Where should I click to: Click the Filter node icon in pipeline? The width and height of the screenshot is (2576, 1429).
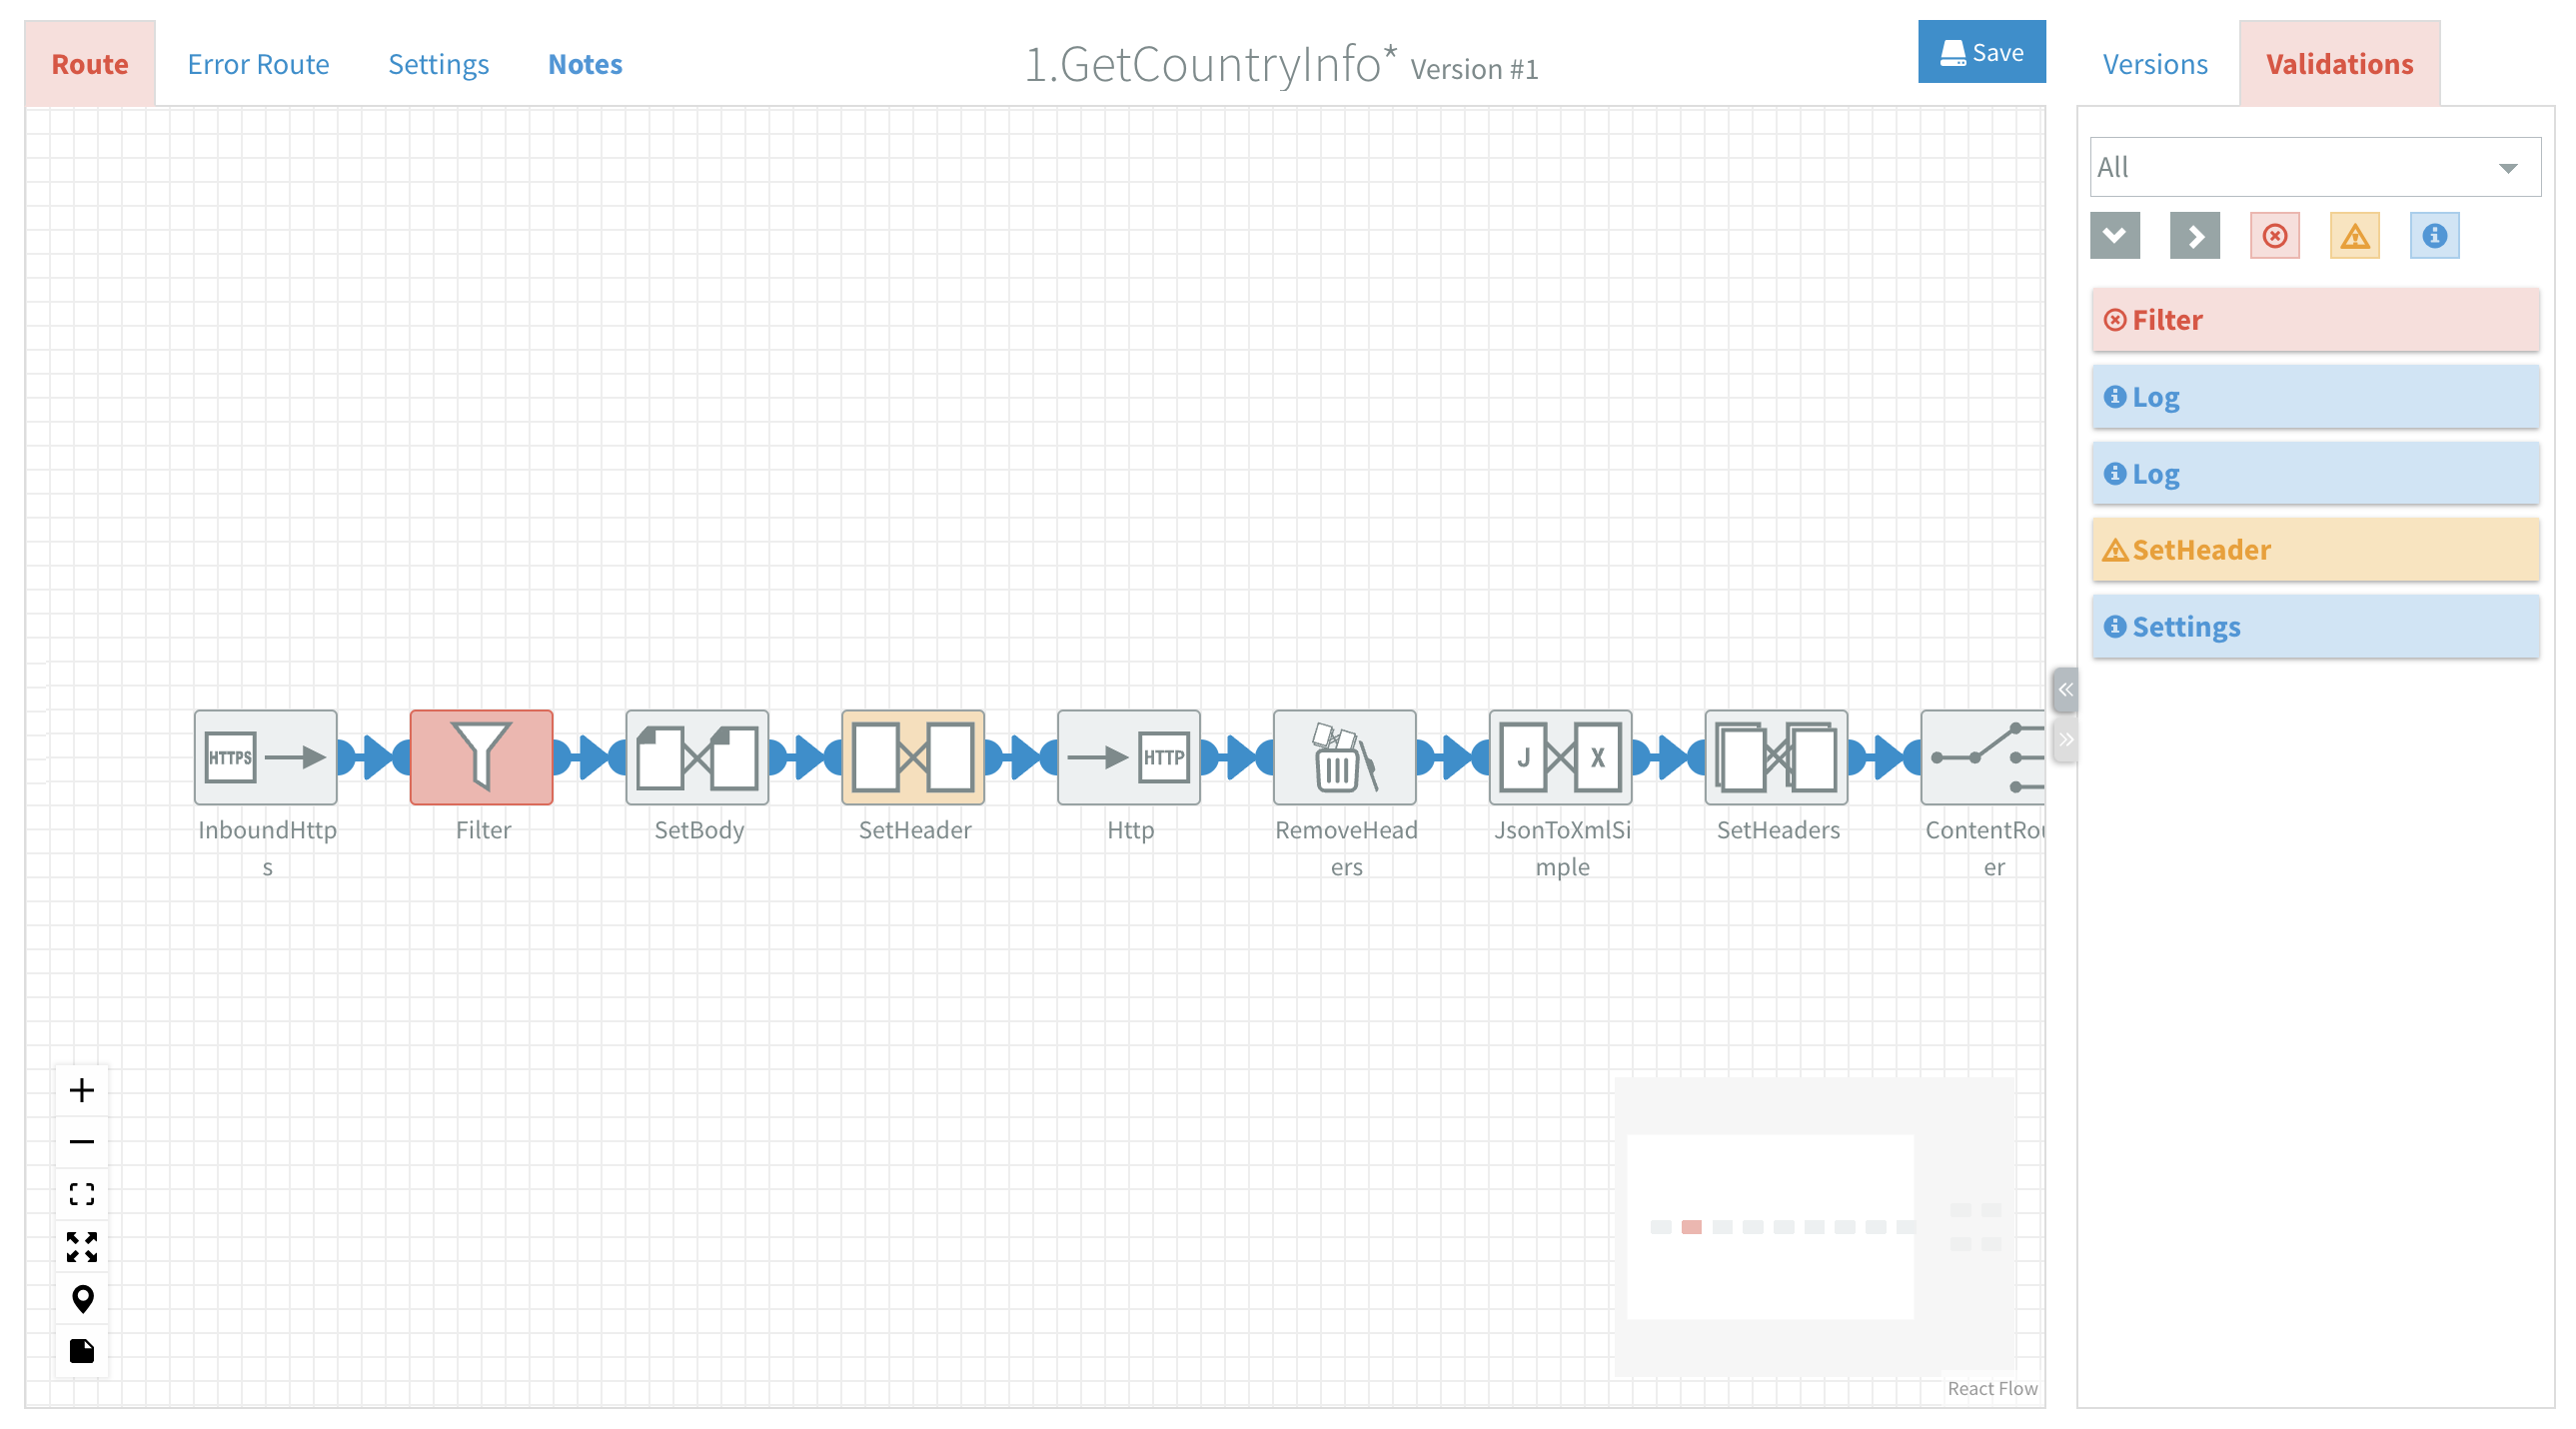(x=482, y=756)
